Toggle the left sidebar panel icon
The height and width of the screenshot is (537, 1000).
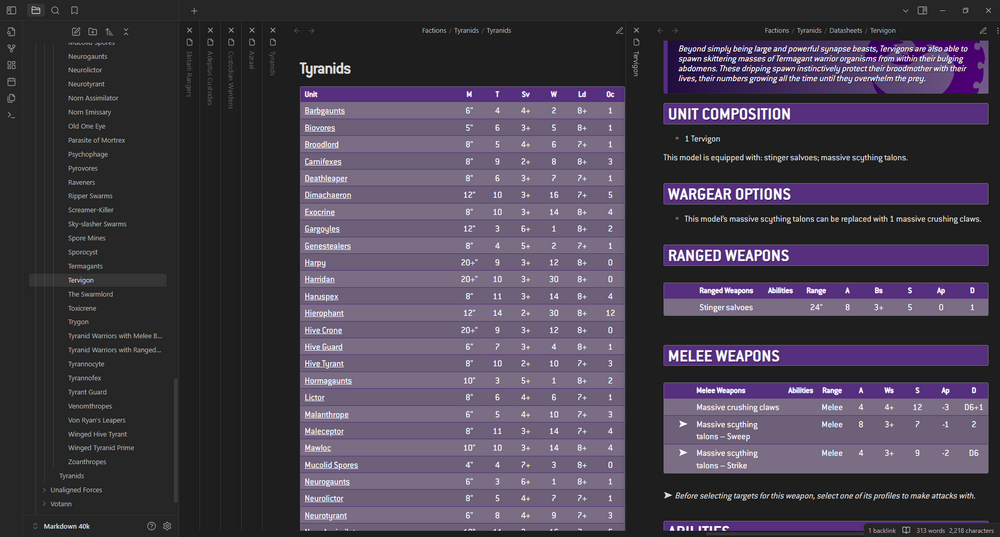[11, 10]
